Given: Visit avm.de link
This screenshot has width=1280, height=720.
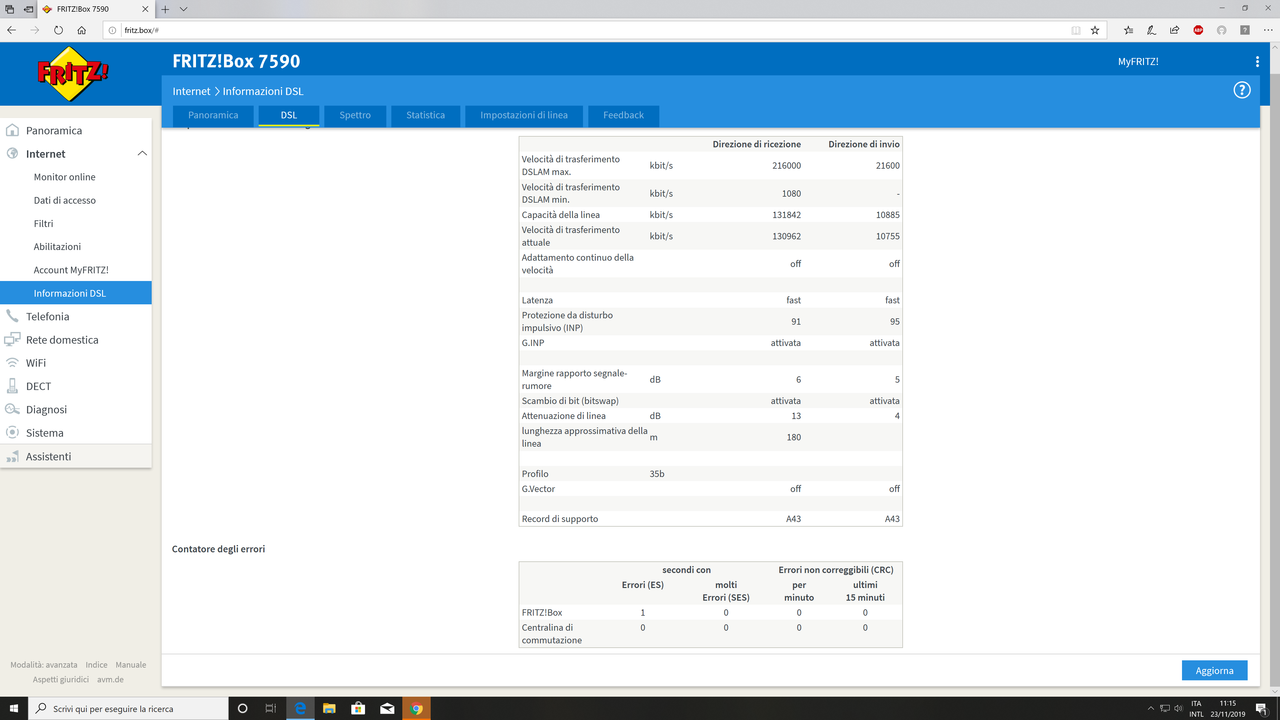Looking at the screenshot, I should coord(110,679).
